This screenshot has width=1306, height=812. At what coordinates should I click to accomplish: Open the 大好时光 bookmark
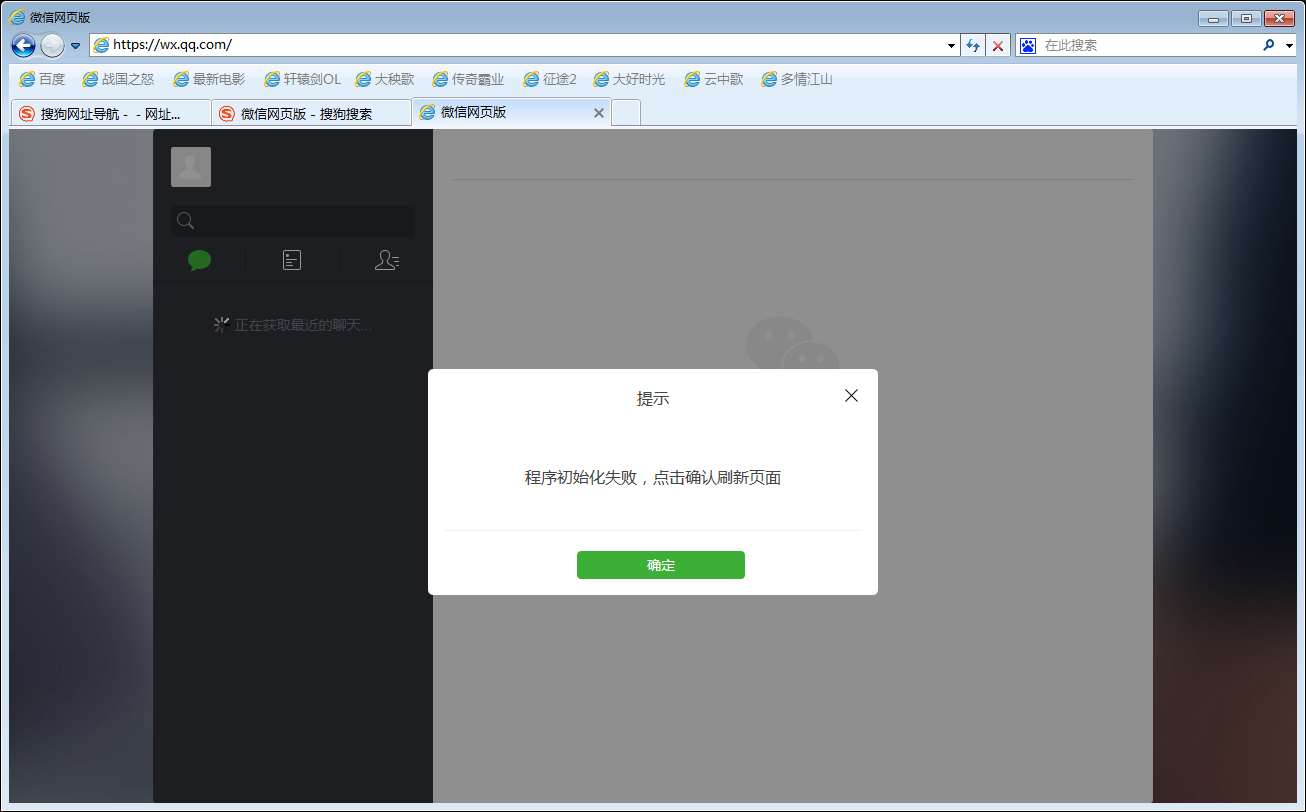click(629, 79)
